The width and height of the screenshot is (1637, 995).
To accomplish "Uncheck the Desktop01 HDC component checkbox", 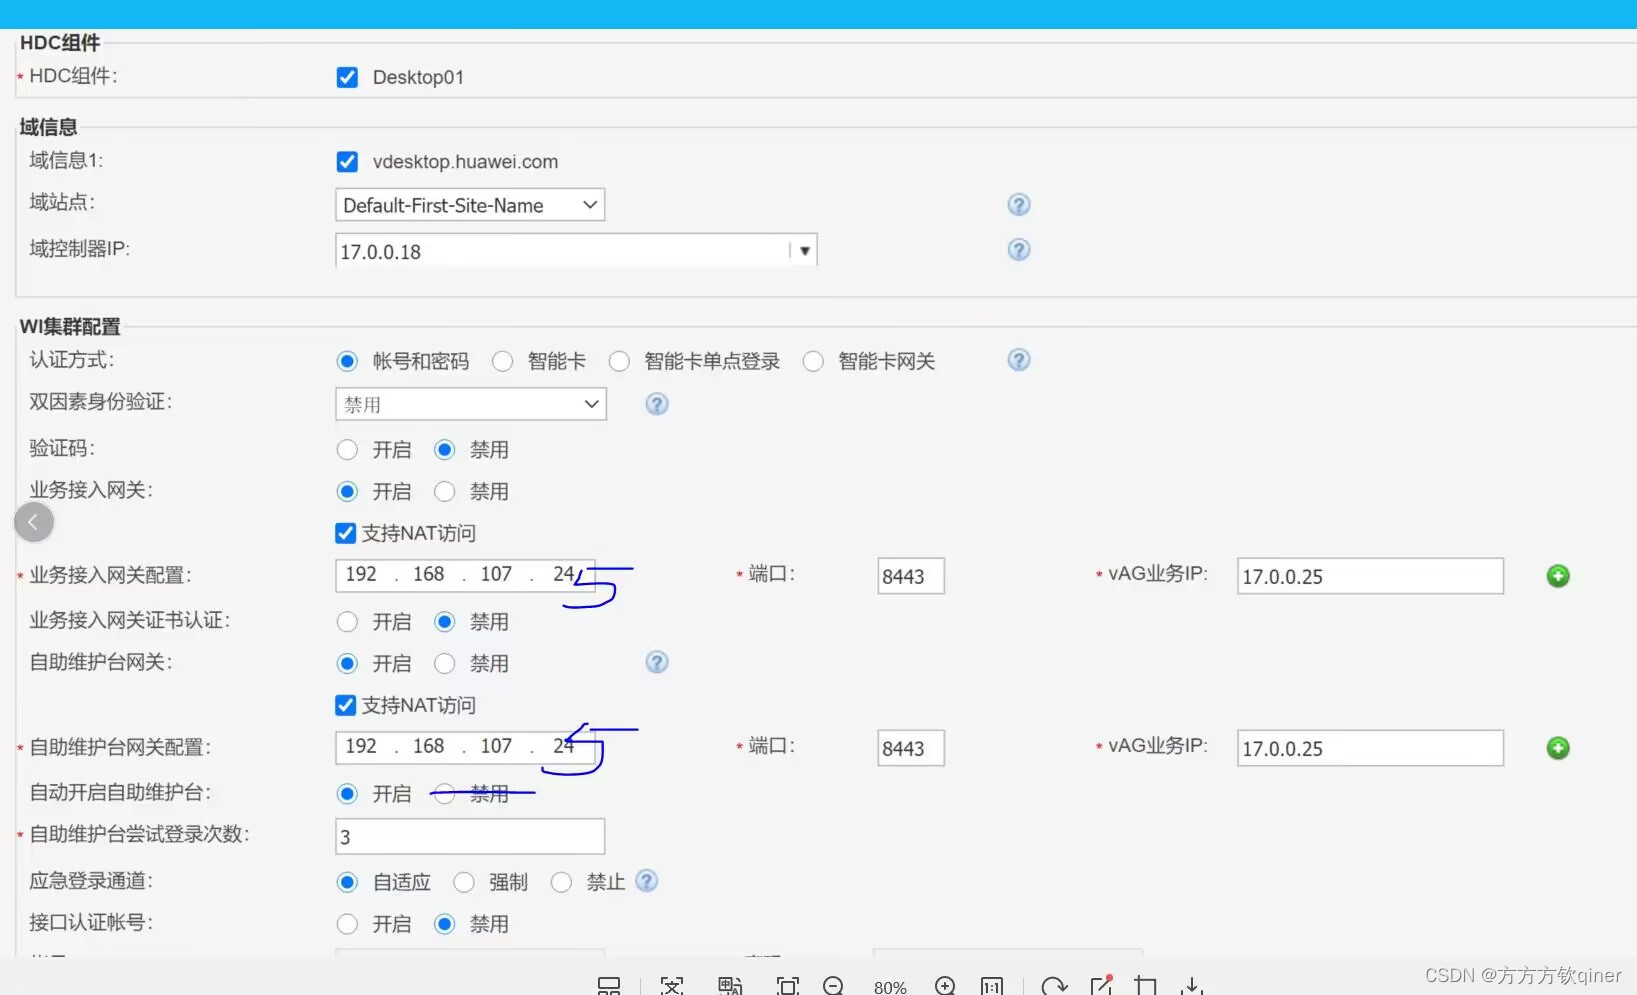I will coord(347,77).
